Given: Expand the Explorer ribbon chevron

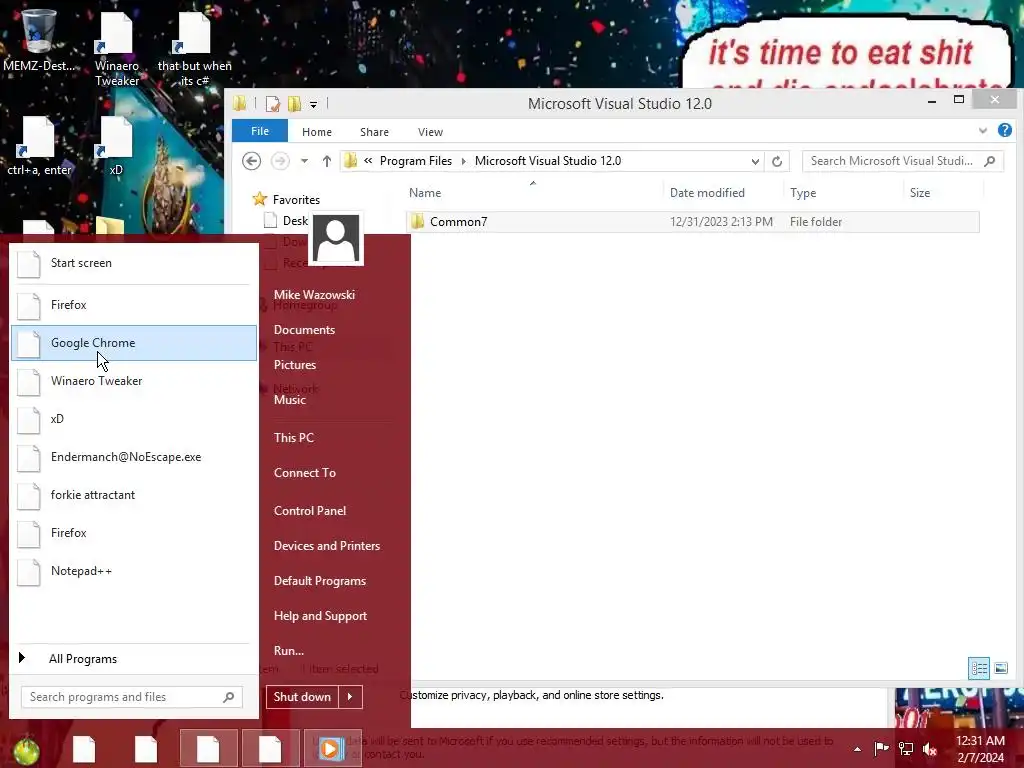Looking at the screenshot, I should click(983, 131).
